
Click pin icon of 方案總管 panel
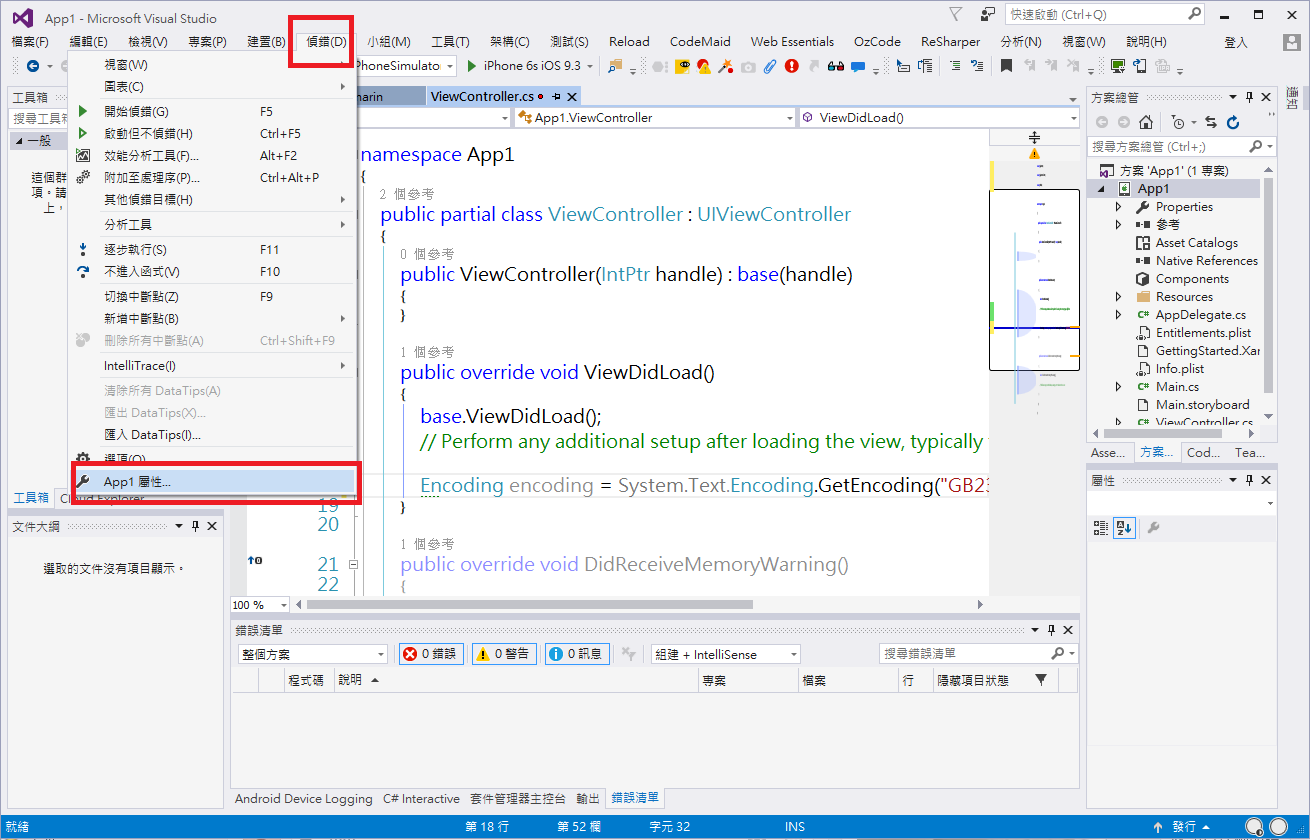1249,97
